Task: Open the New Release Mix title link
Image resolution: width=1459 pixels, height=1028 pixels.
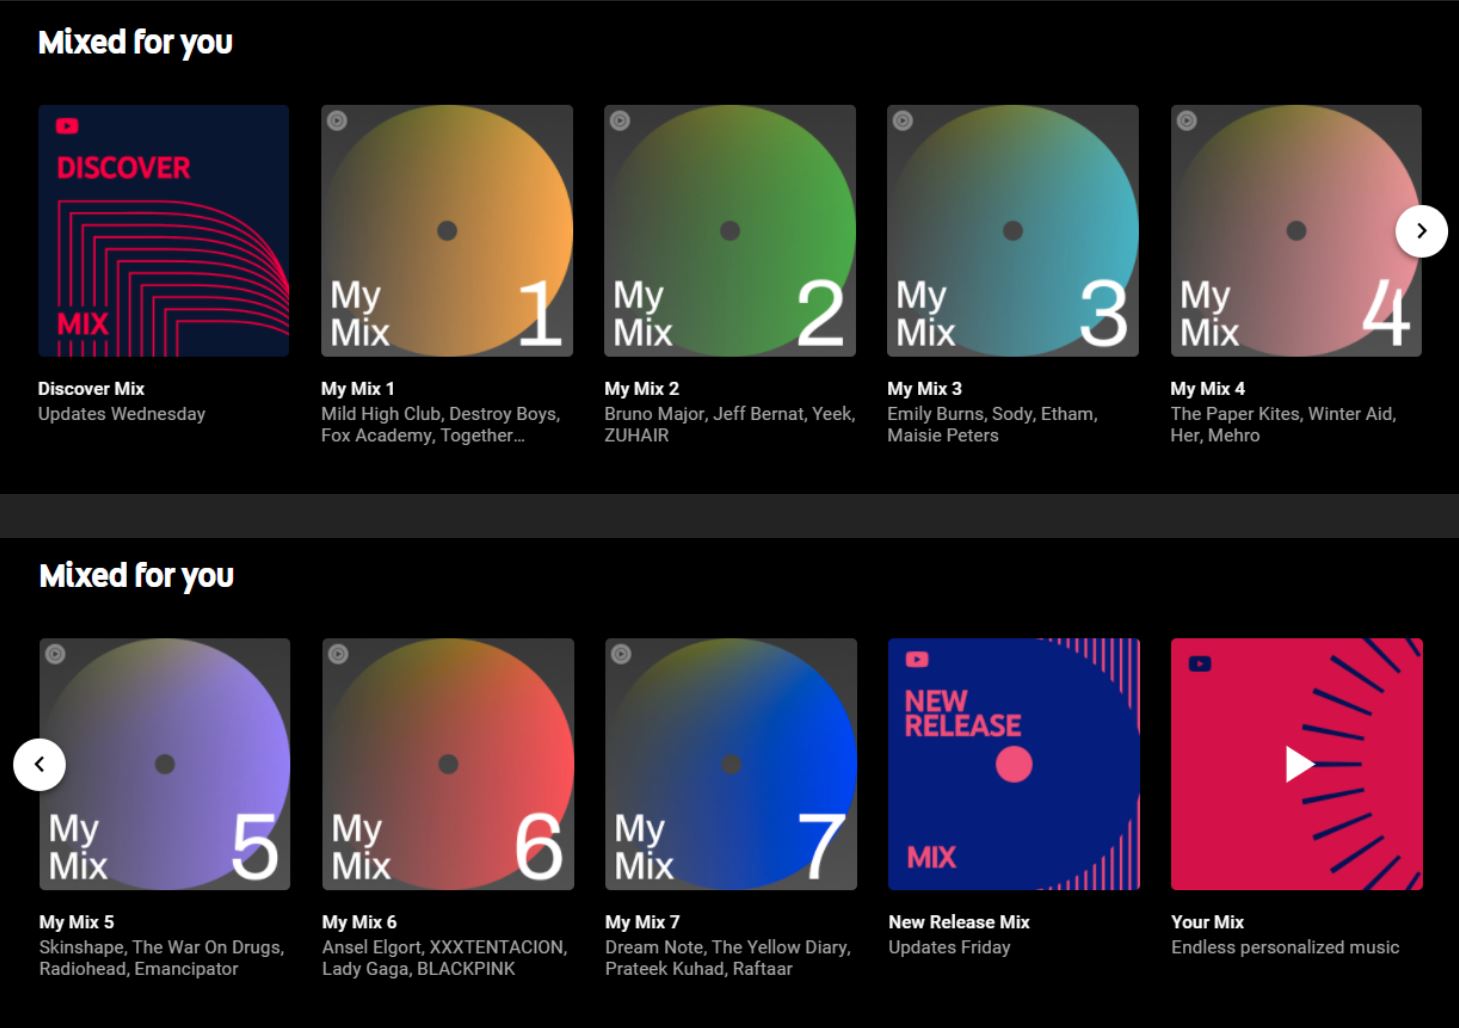Action: 959,922
